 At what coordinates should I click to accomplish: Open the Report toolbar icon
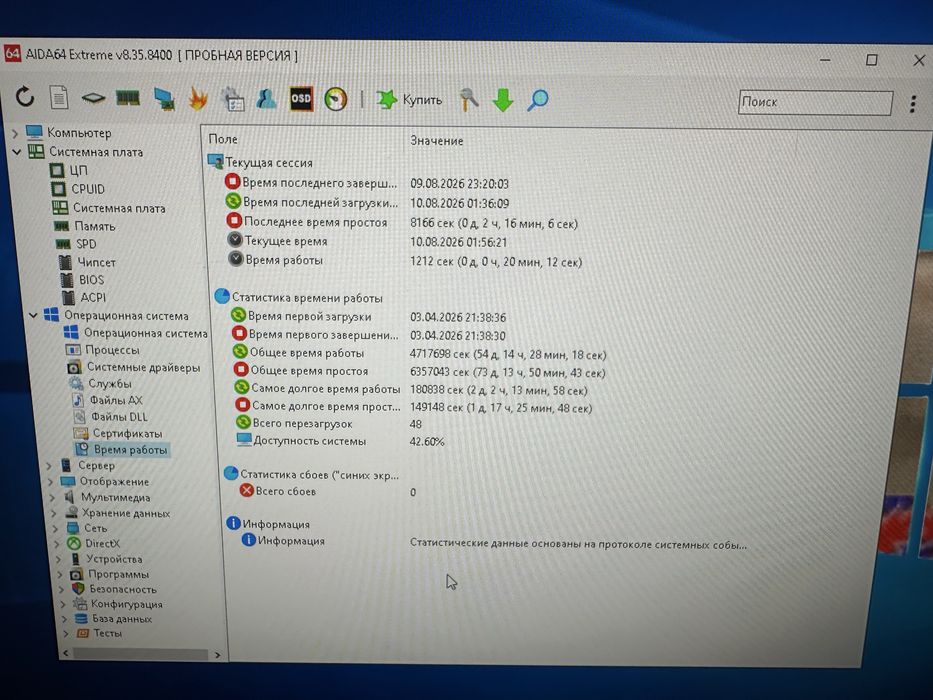tap(58, 97)
